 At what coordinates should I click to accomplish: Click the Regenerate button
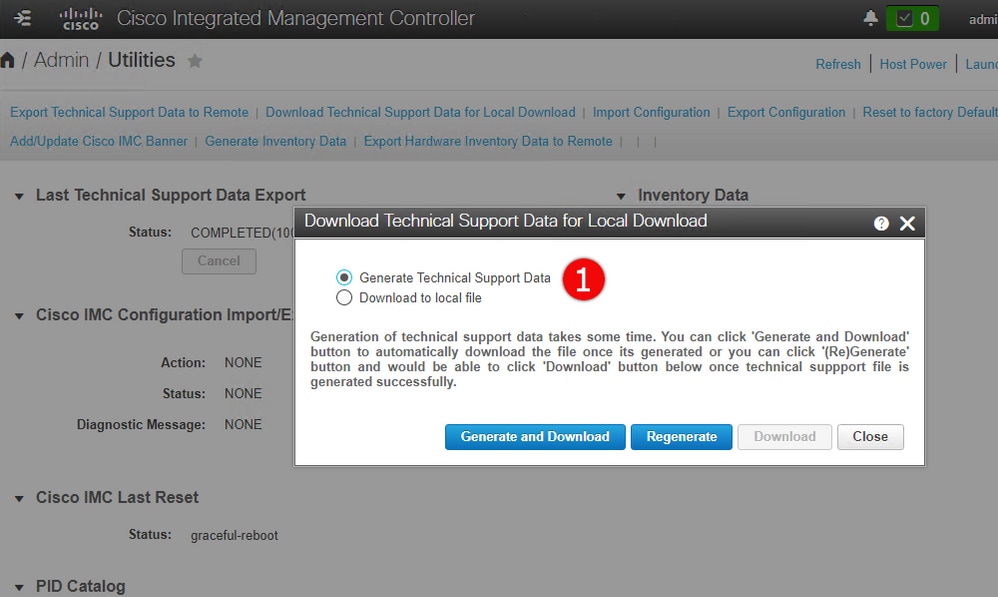pyautogui.click(x=682, y=437)
